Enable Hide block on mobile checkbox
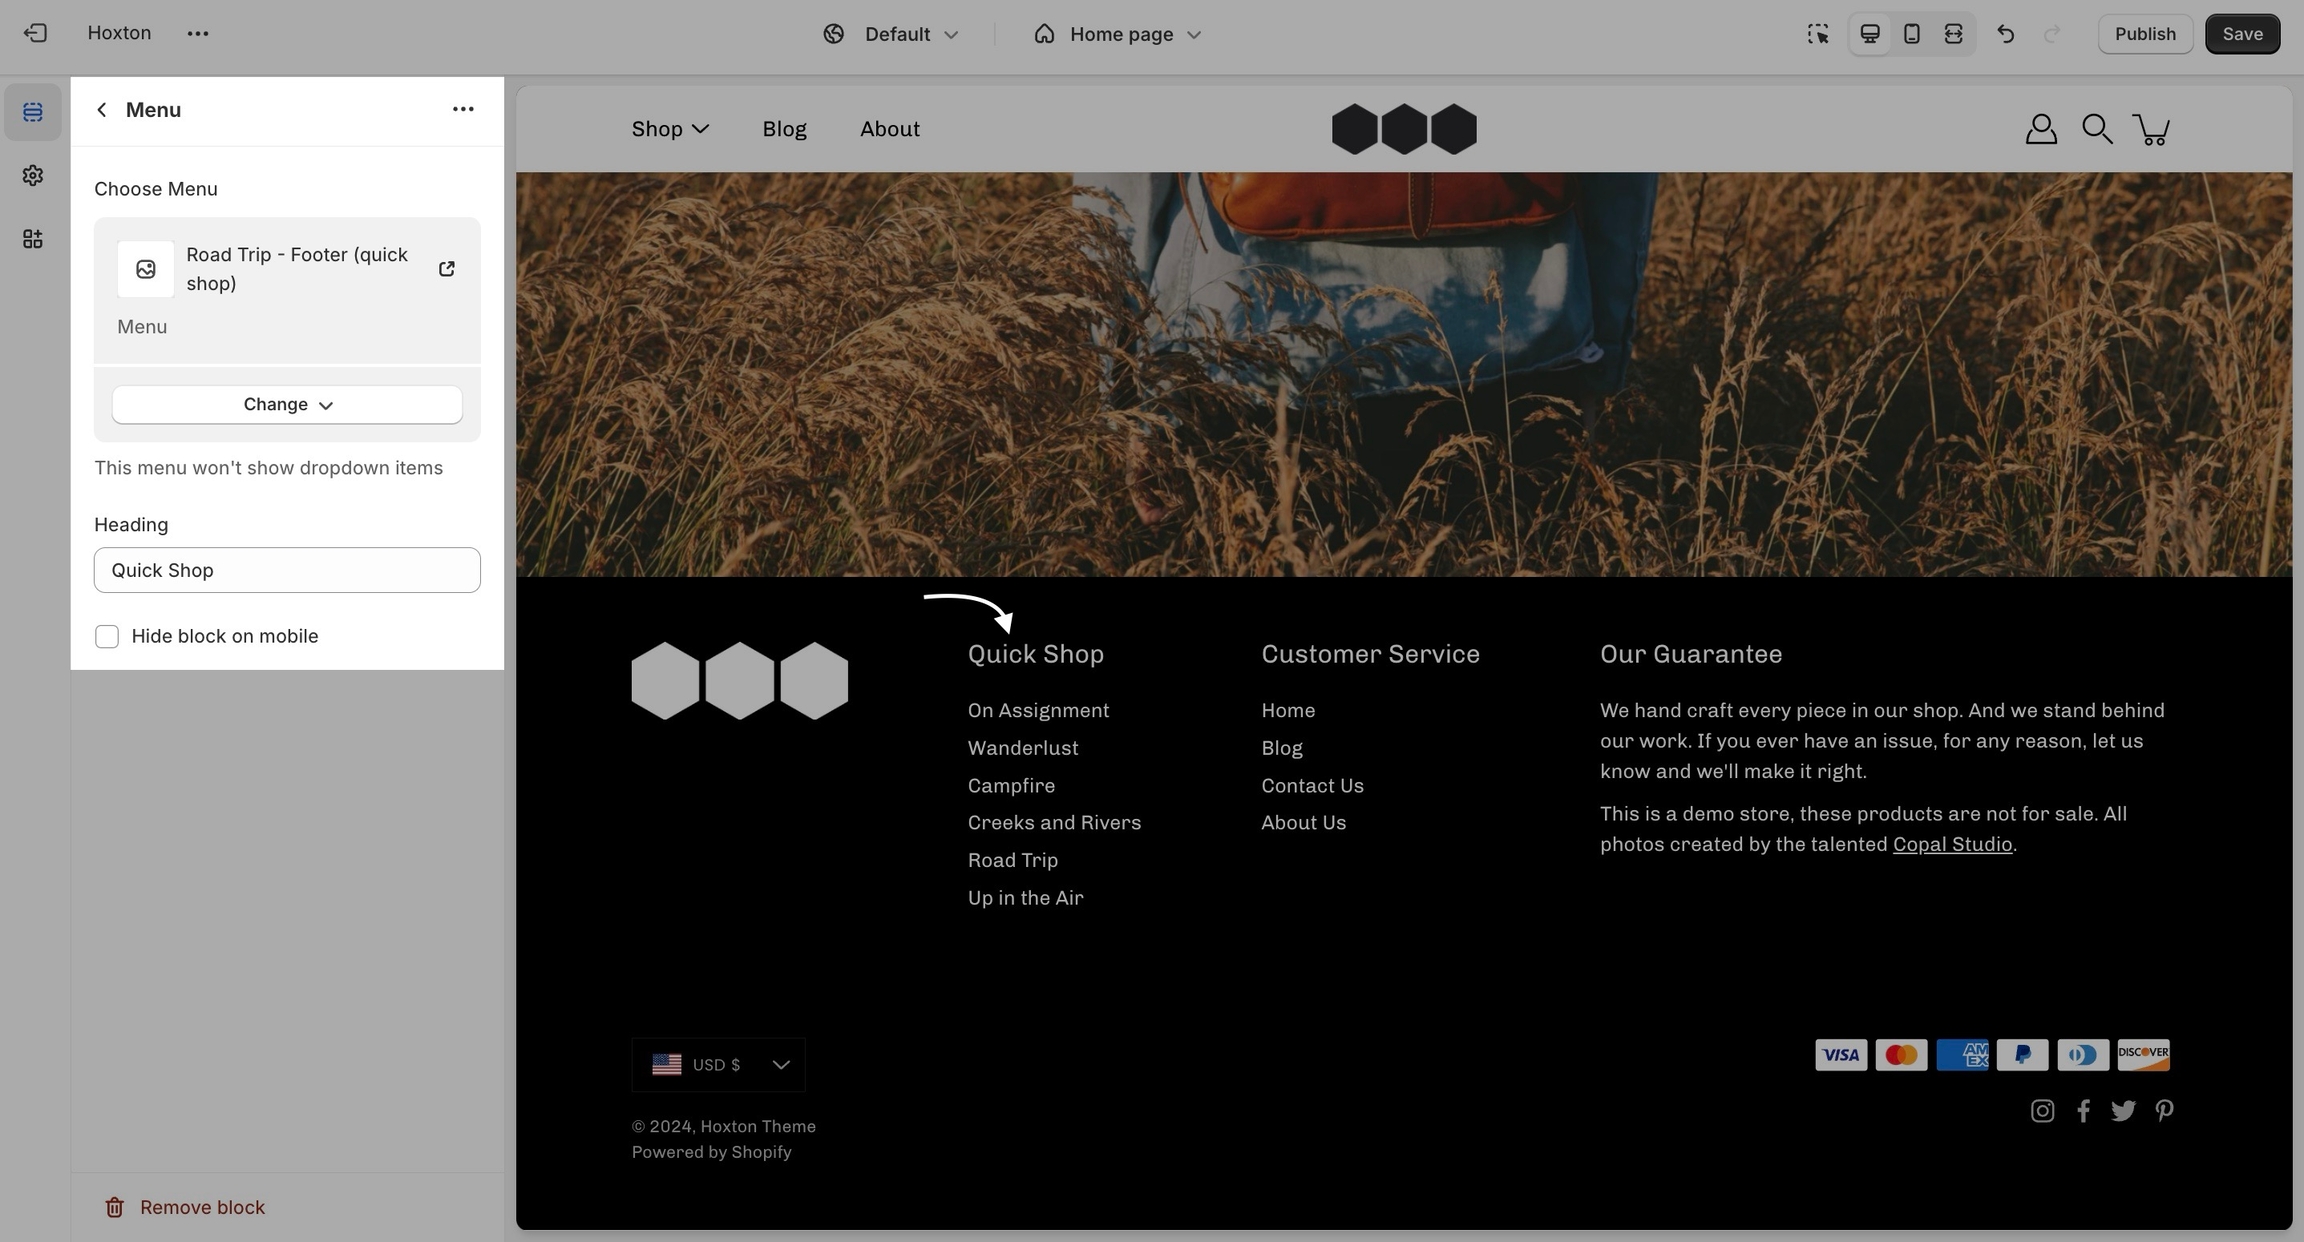 (x=107, y=637)
